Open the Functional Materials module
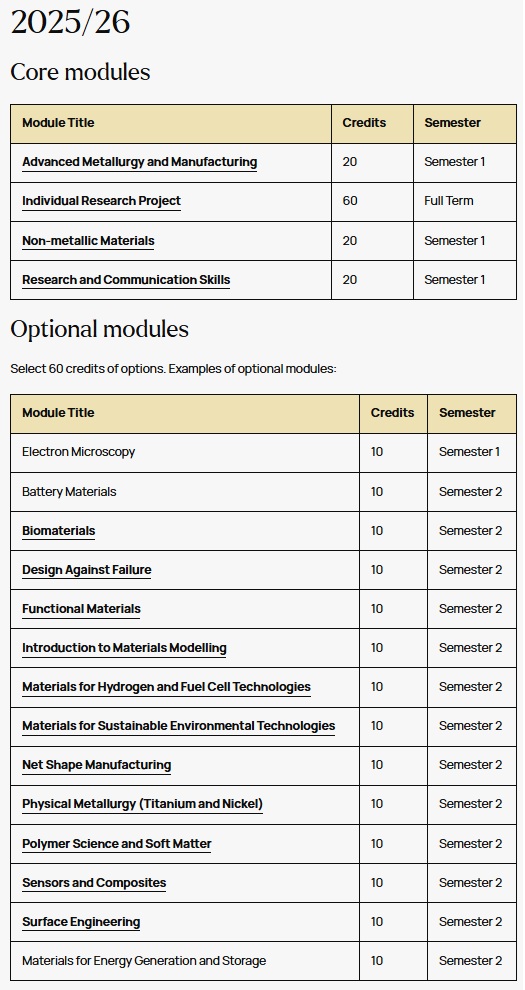The width and height of the screenshot is (525, 990). click(81, 609)
